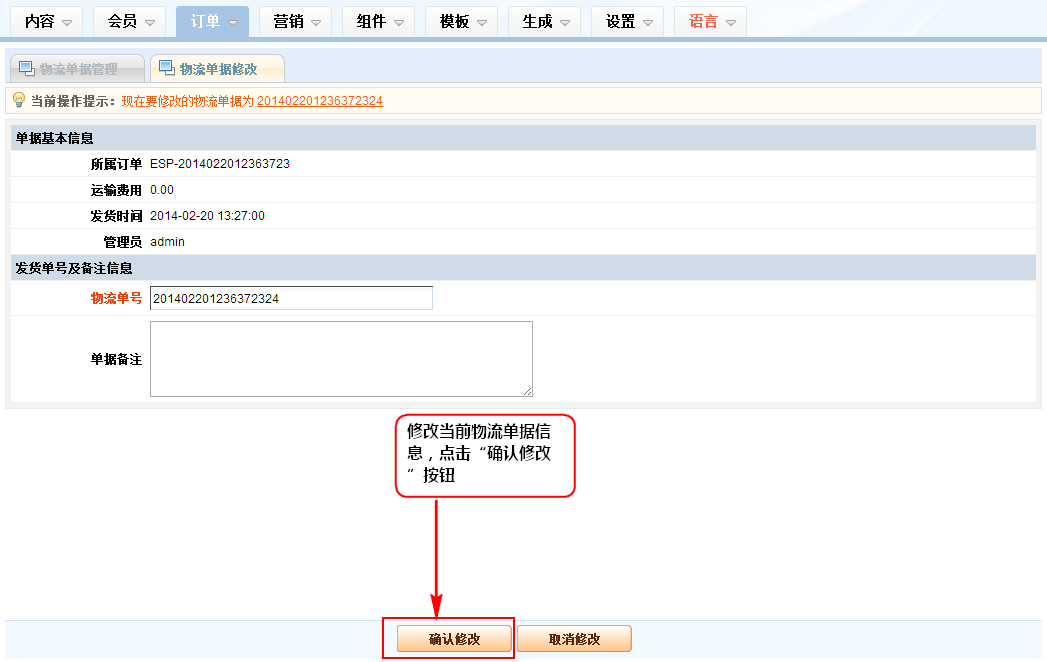
Task: Open the logistics number link 201402201236372324
Action: pos(320,101)
